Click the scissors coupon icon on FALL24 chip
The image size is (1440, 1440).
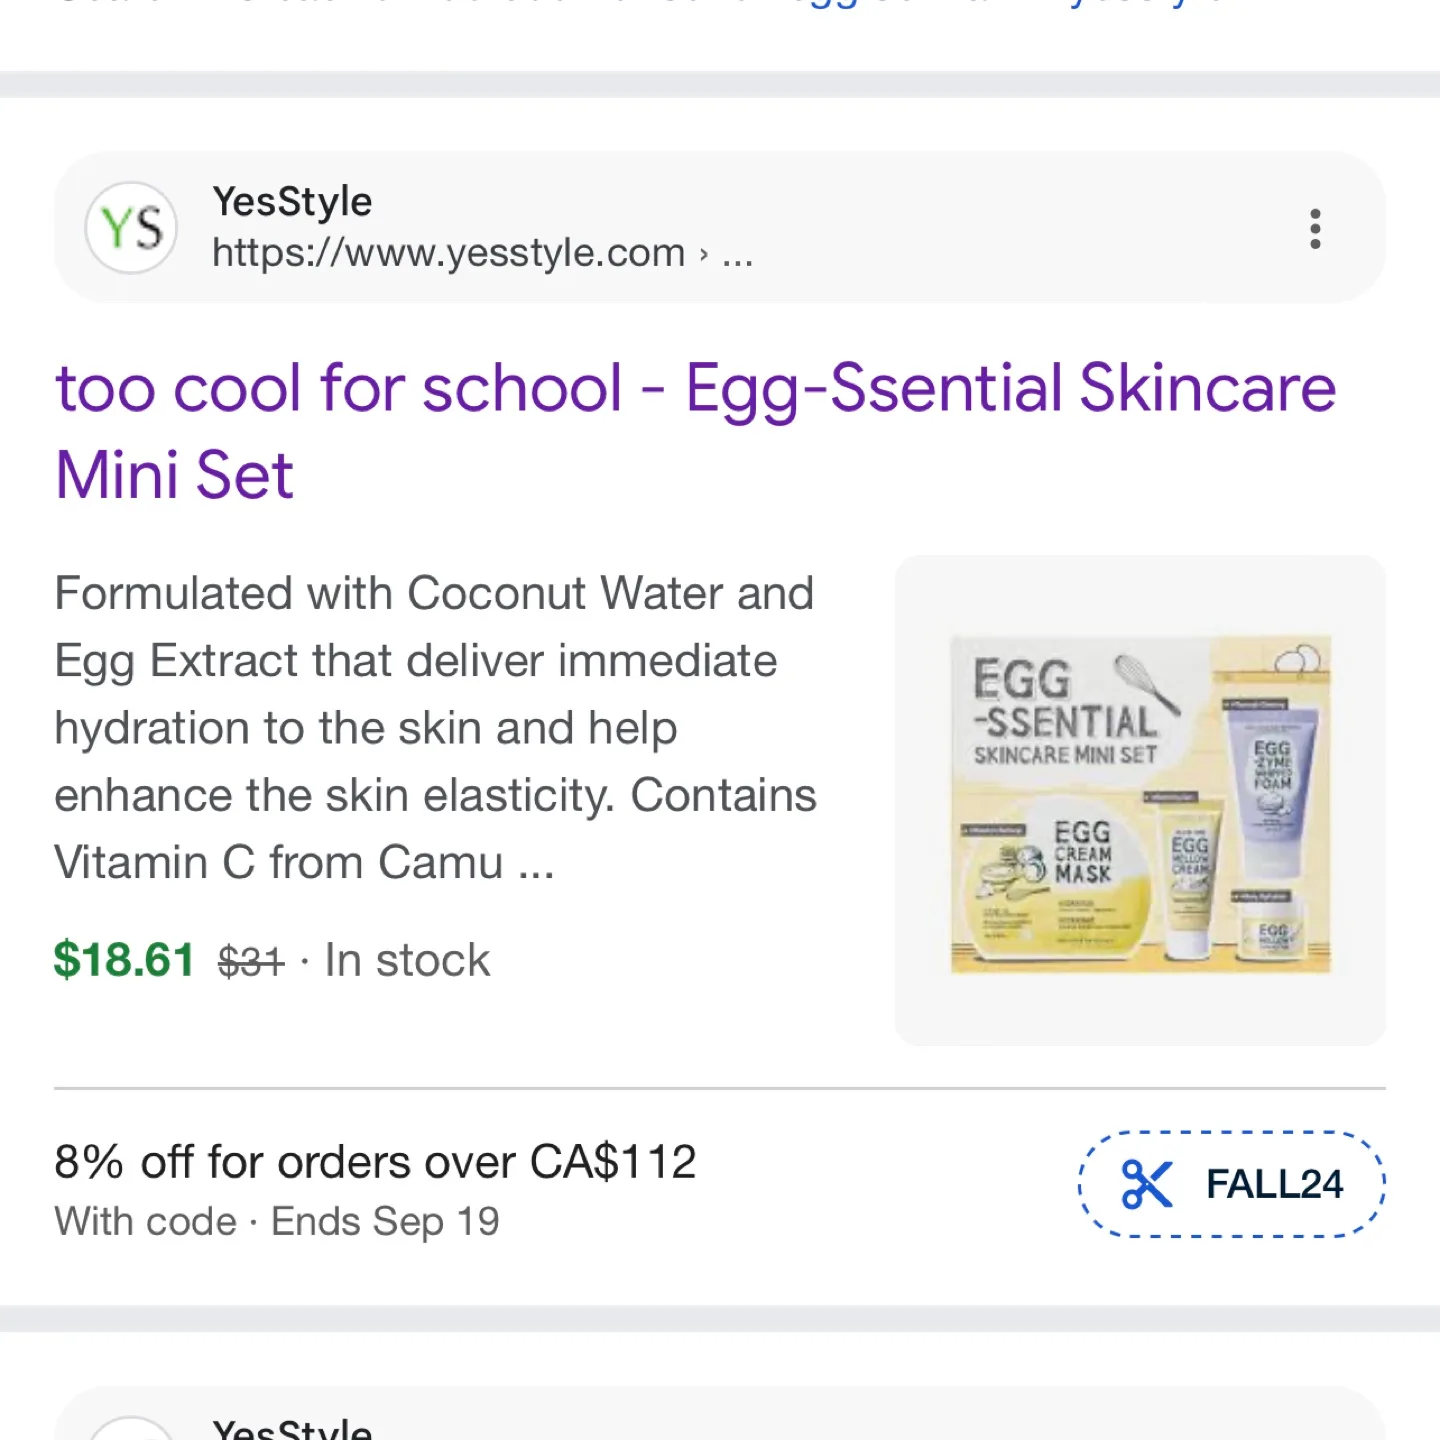1148,1184
